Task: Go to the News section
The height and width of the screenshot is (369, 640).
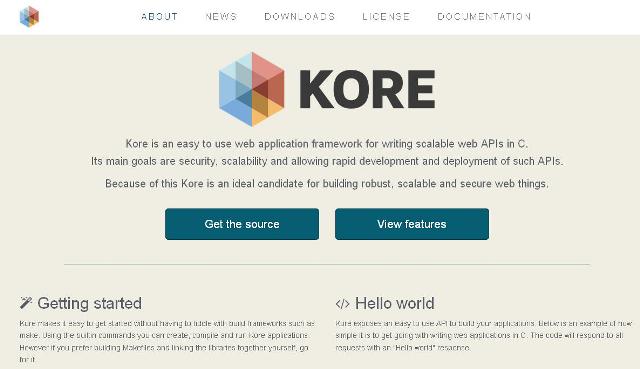Action: pyautogui.click(x=221, y=16)
